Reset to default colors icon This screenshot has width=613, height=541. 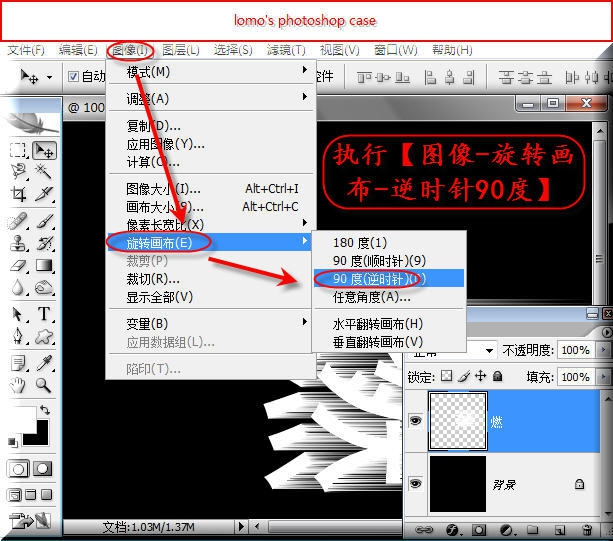(x=13, y=442)
